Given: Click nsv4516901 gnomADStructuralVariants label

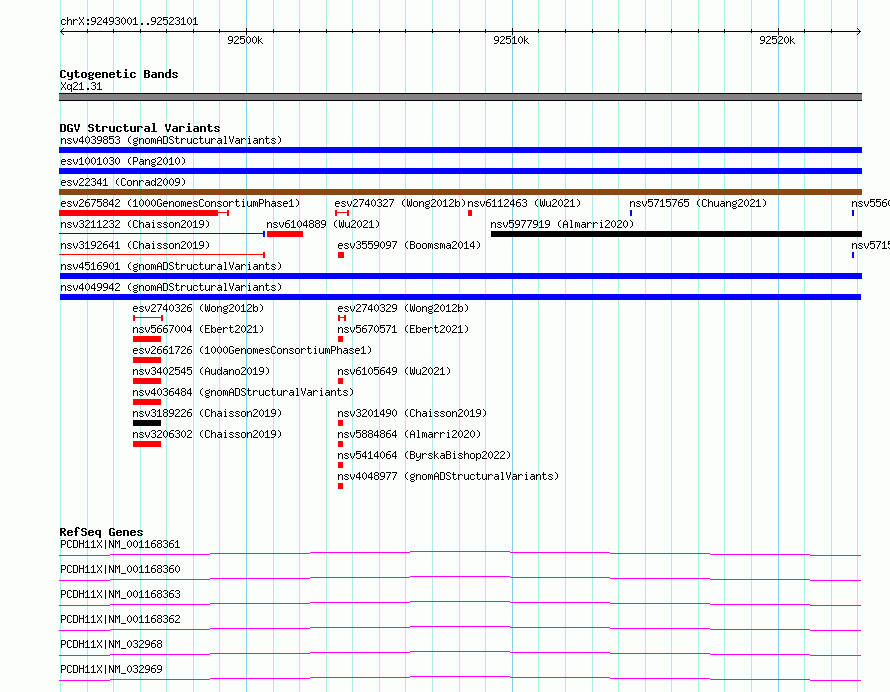Looking at the screenshot, I should (171, 266).
